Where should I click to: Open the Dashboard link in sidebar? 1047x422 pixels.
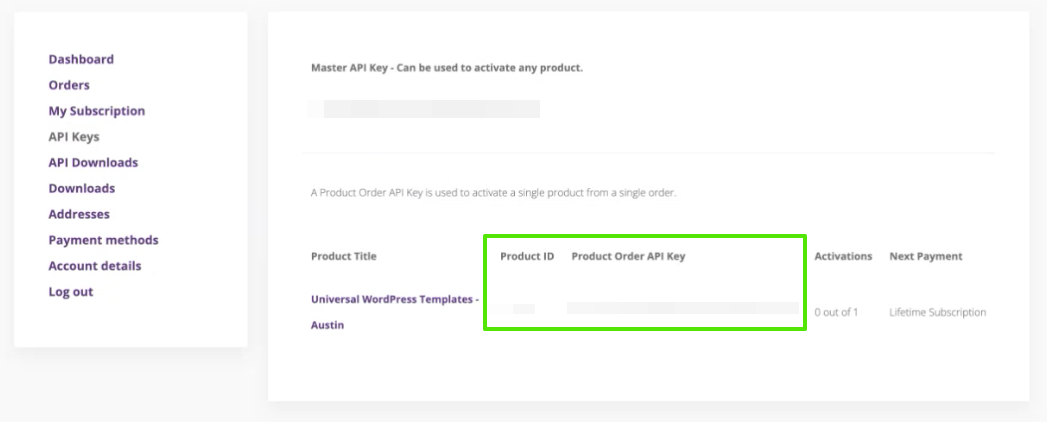81,59
